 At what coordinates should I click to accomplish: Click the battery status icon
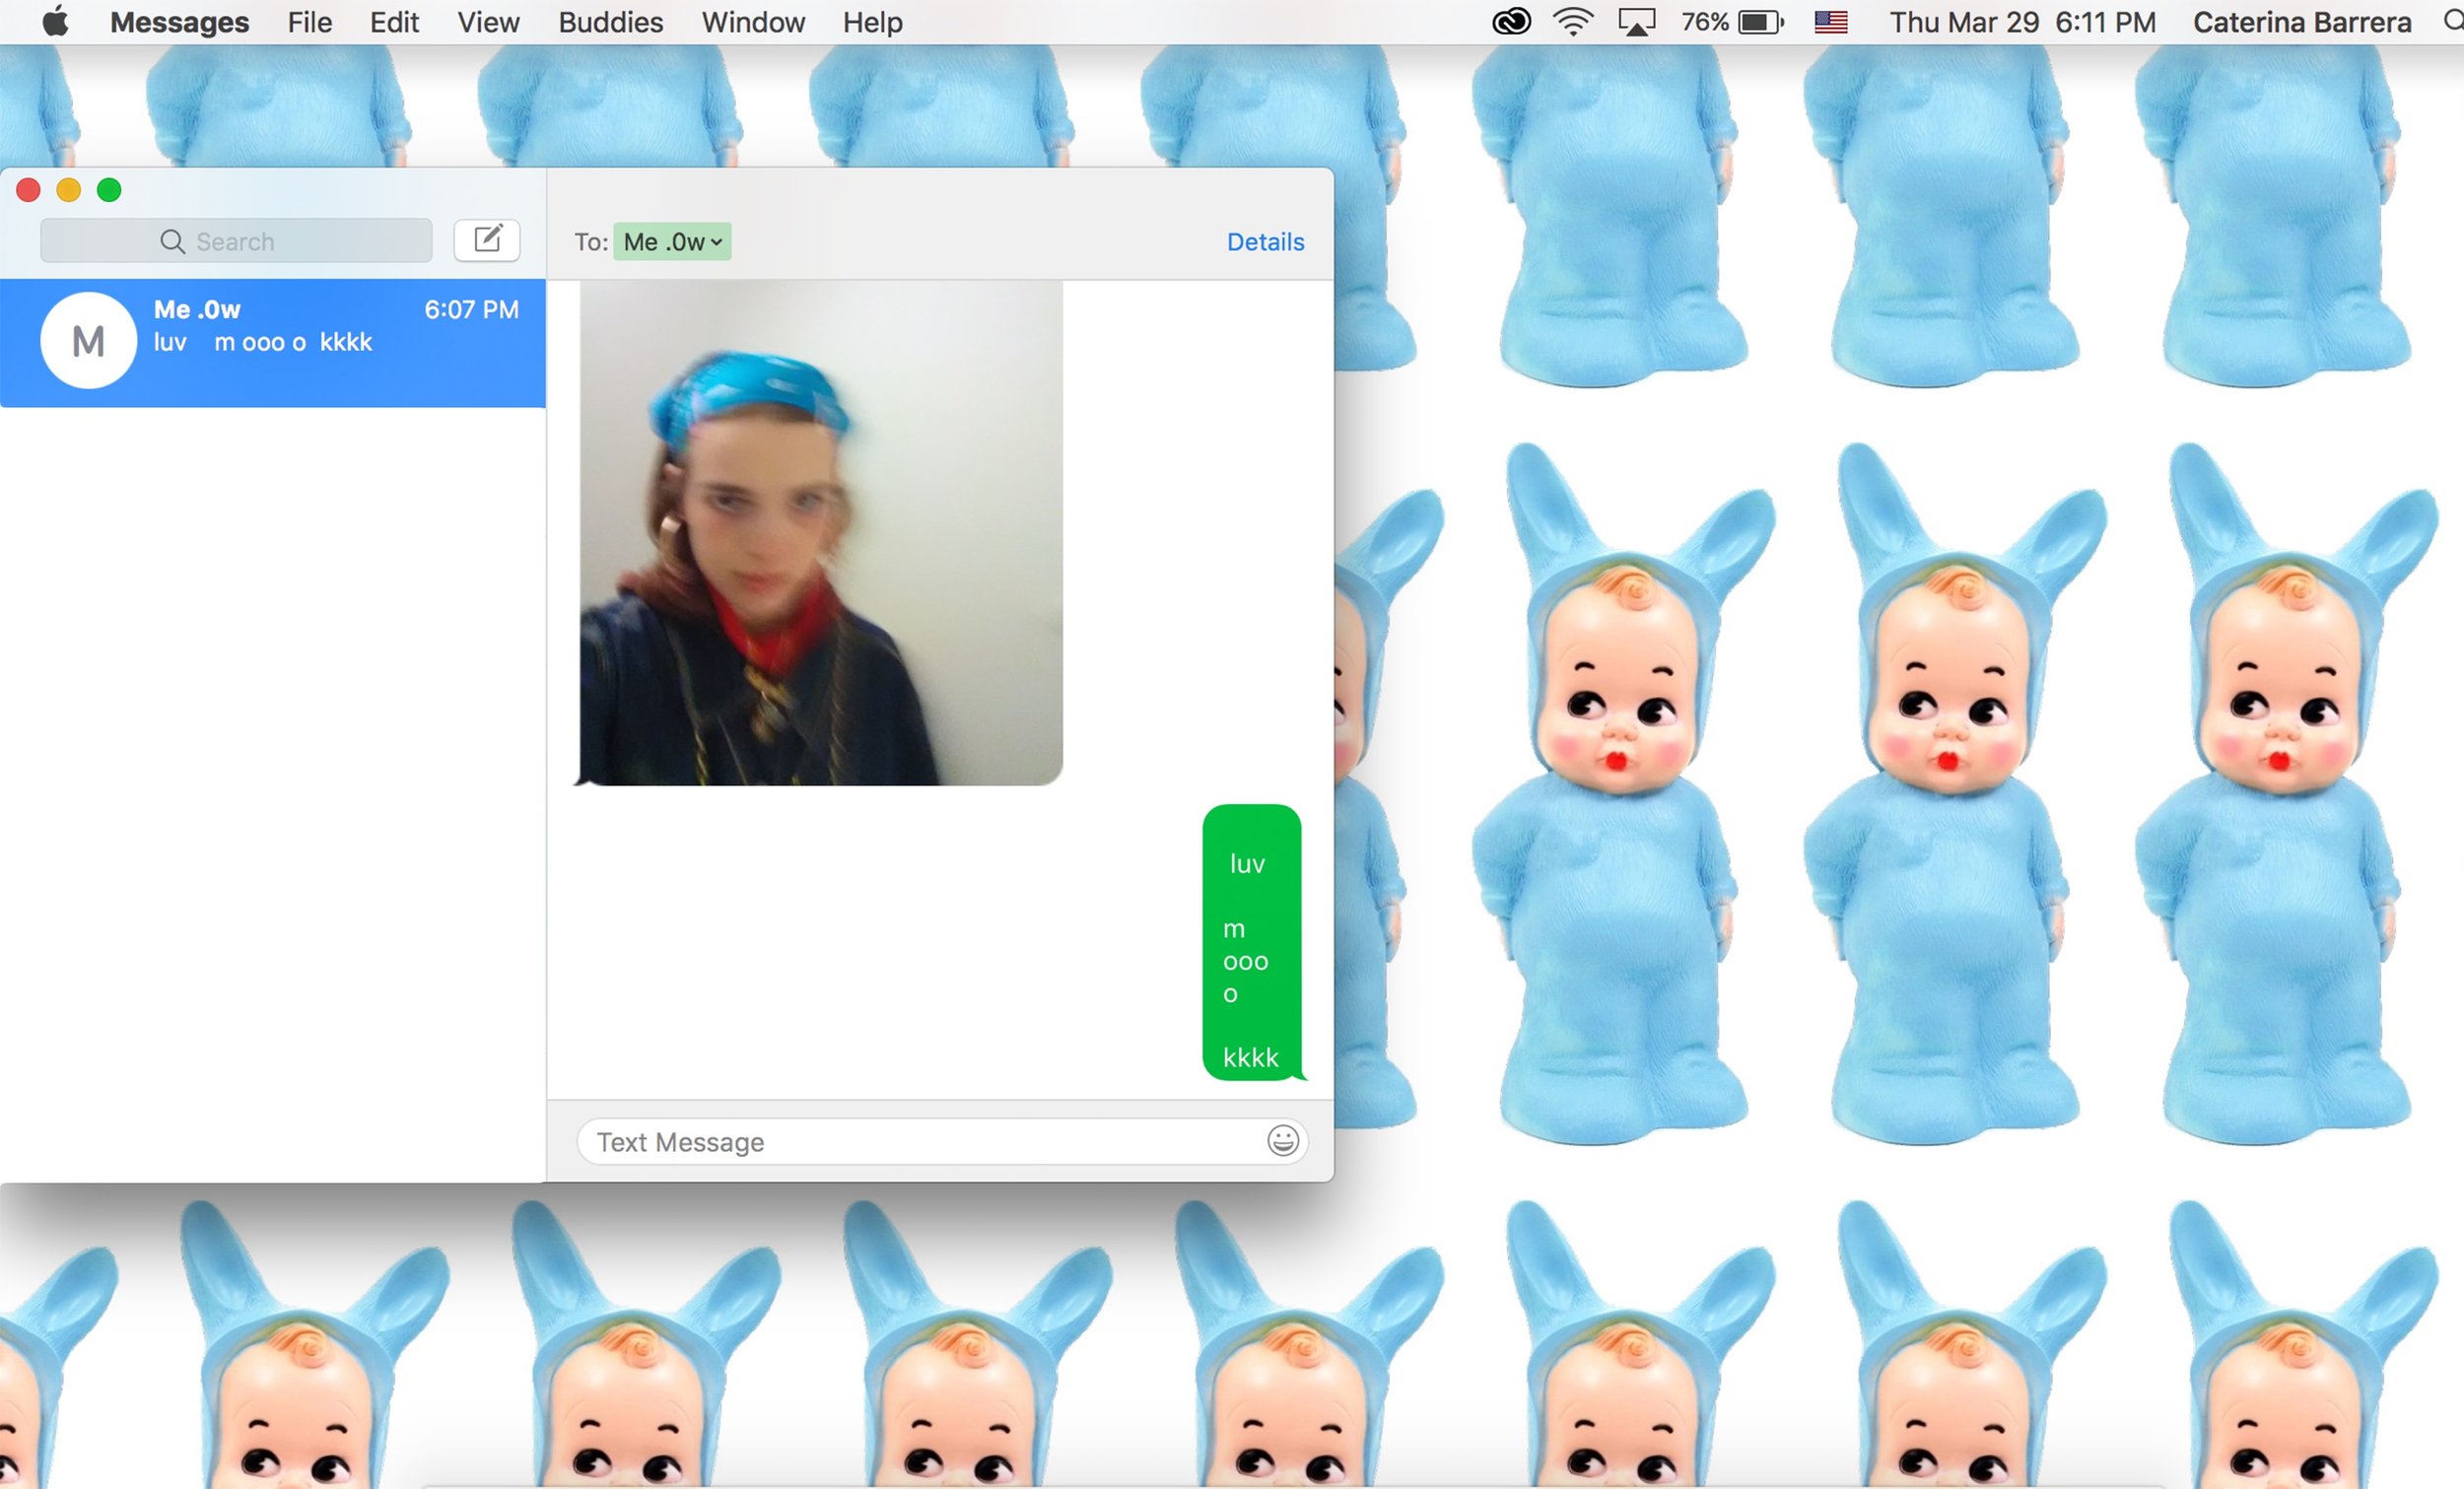(x=1761, y=22)
